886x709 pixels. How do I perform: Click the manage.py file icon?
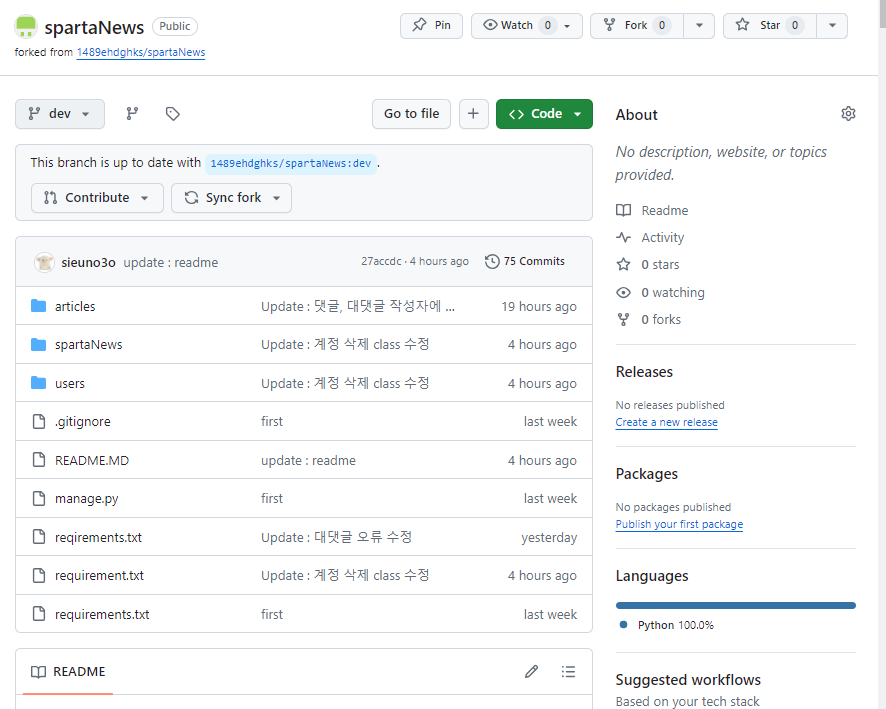(38, 498)
